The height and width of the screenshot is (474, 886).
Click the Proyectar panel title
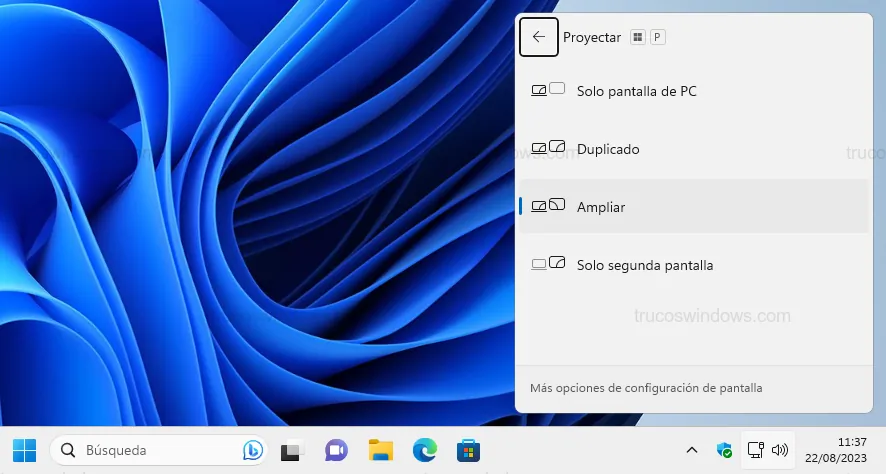click(x=592, y=37)
